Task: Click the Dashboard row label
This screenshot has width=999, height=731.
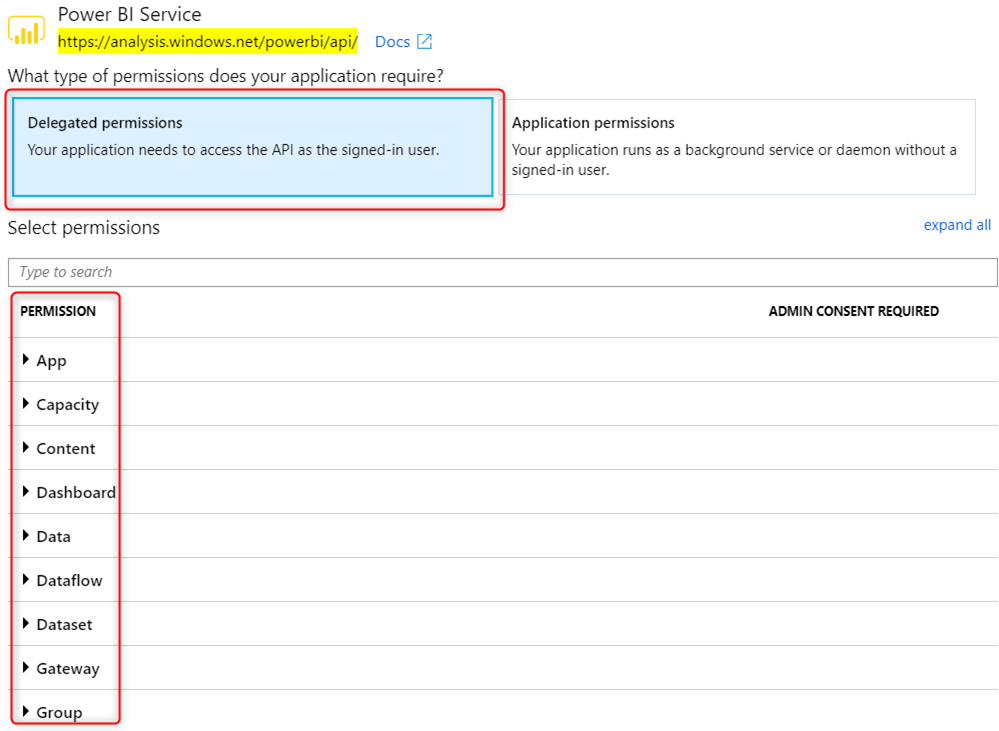Action: (76, 493)
